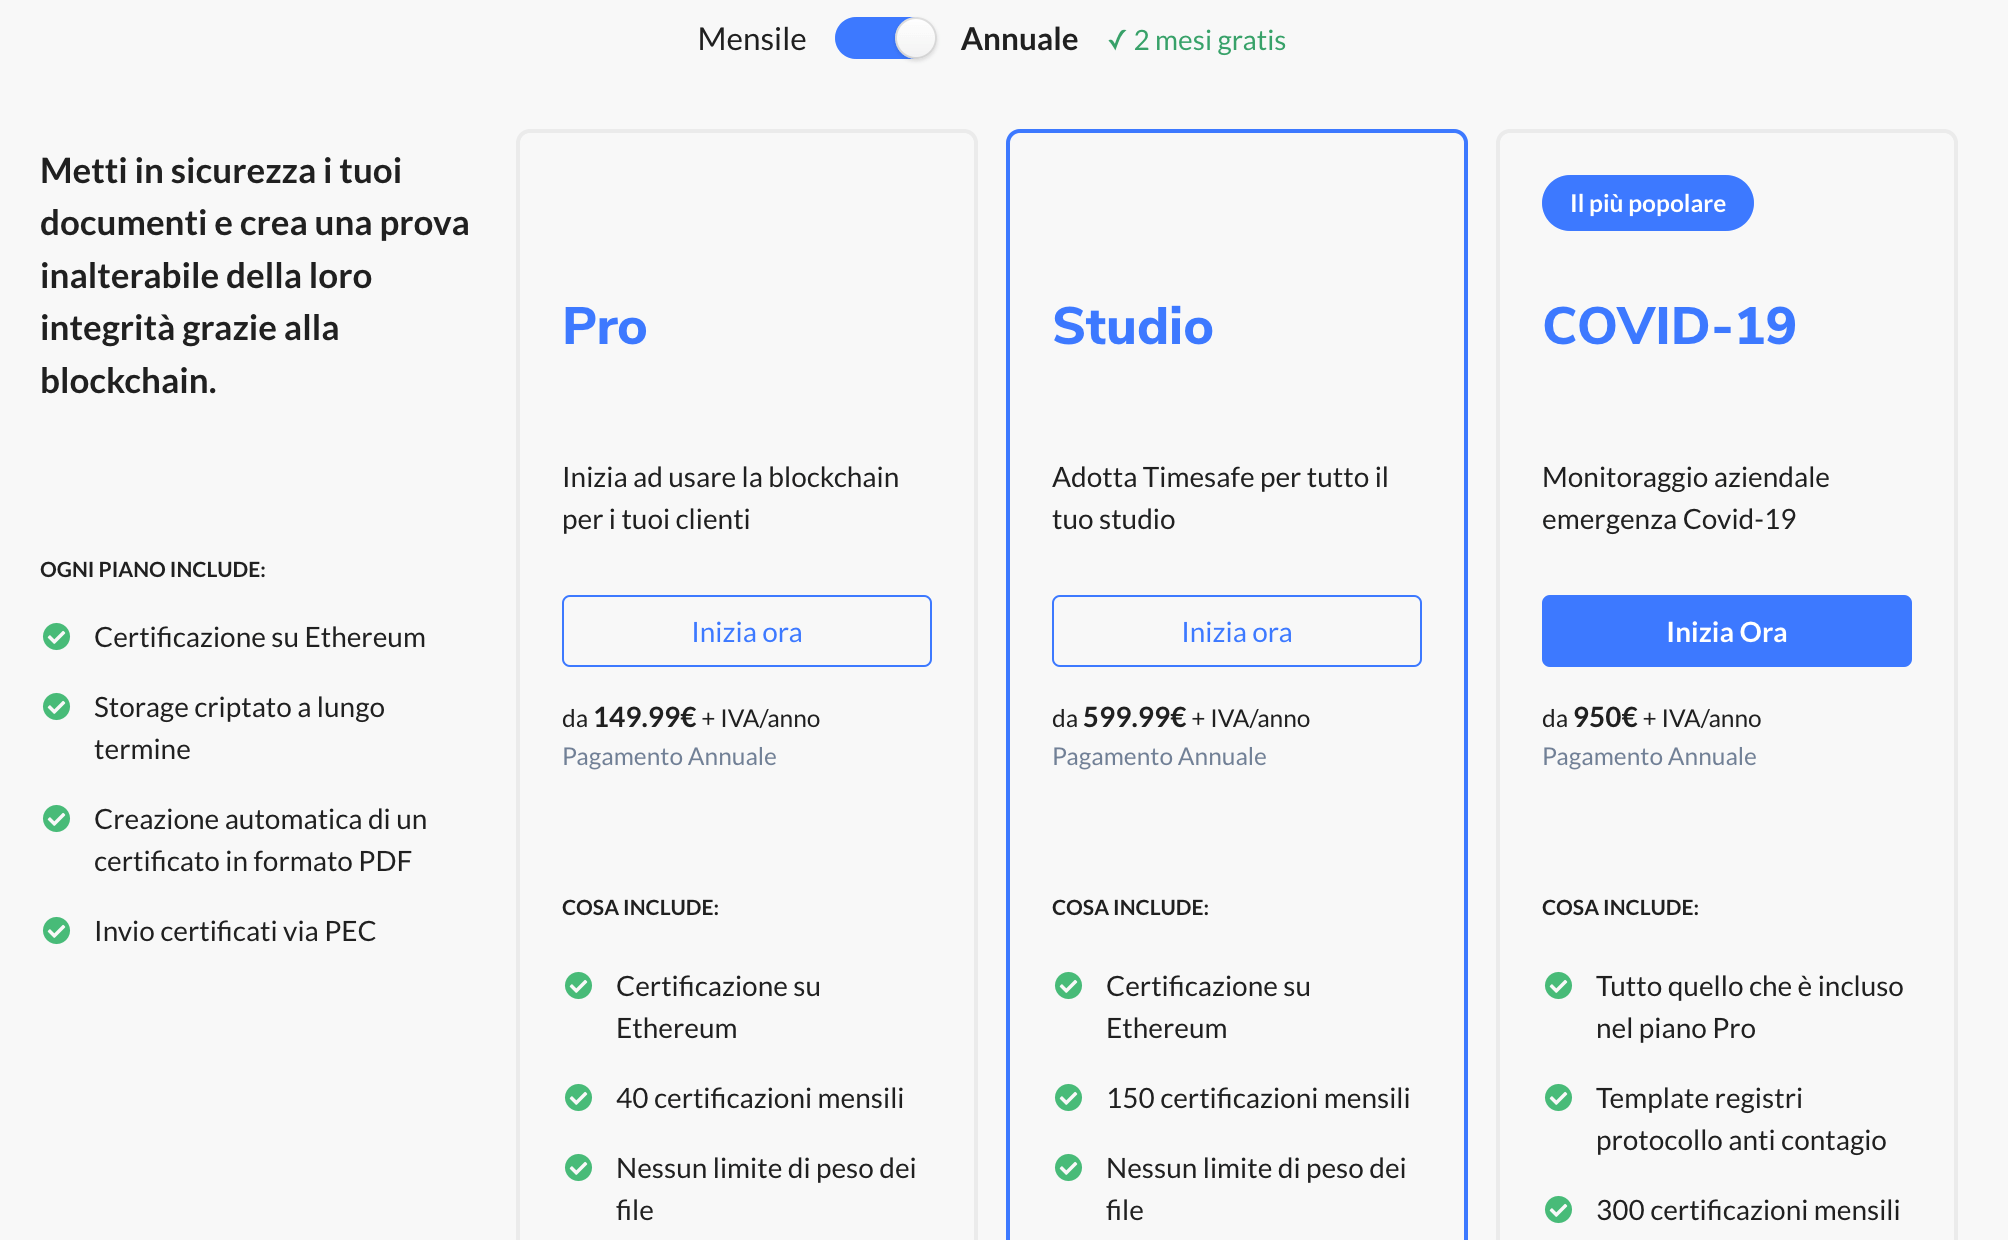Click check icon next to 300 certificazioni mensili
Viewport: 2008px width, 1240px height.
click(x=1559, y=1210)
